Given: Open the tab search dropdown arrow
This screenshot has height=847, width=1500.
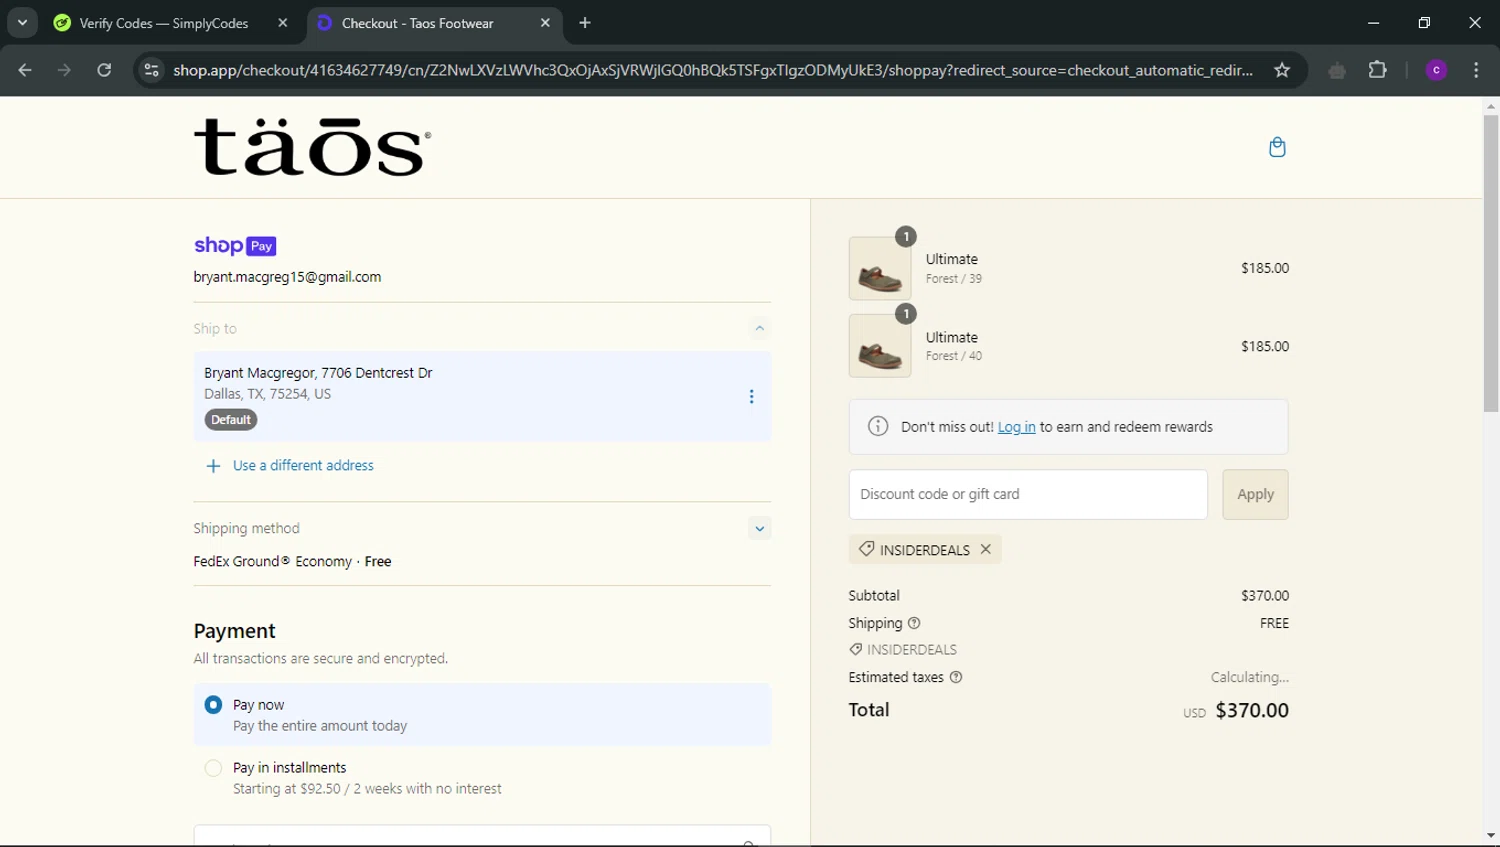Looking at the screenshot, I should 22,23.
